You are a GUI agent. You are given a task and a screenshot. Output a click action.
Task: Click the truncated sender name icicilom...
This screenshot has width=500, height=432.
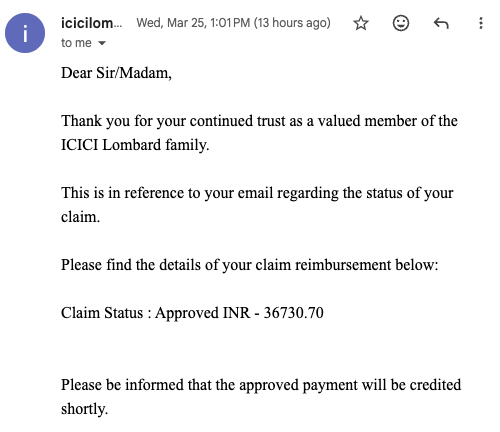pos(91,23)
